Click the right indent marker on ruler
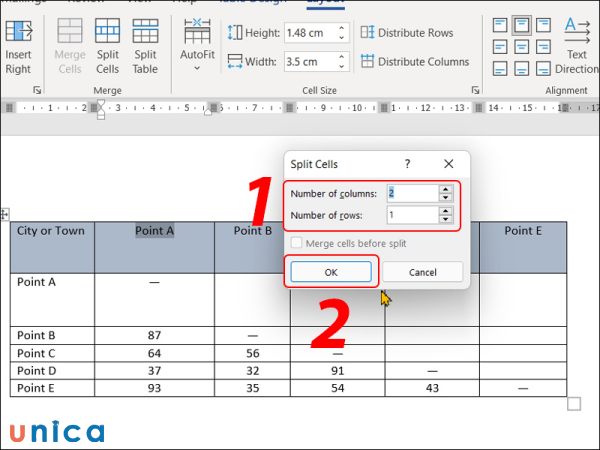600x450 pixels. 208,111
